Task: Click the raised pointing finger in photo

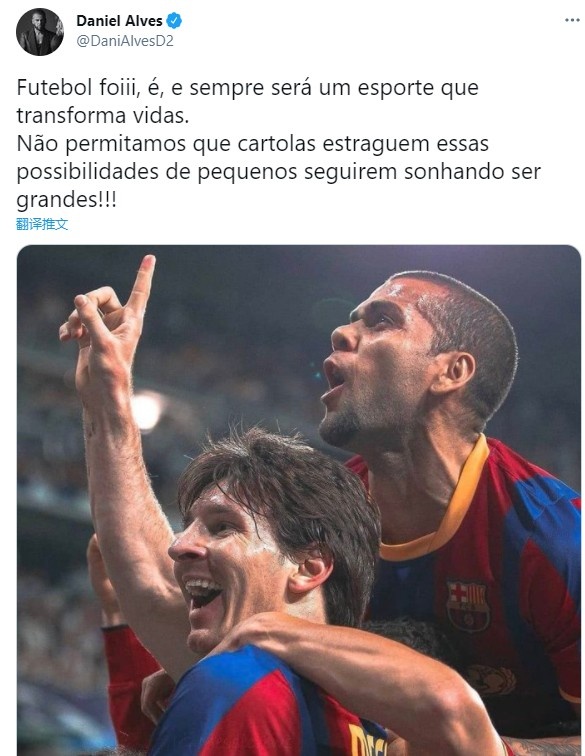Action: (x=140, y=284)
